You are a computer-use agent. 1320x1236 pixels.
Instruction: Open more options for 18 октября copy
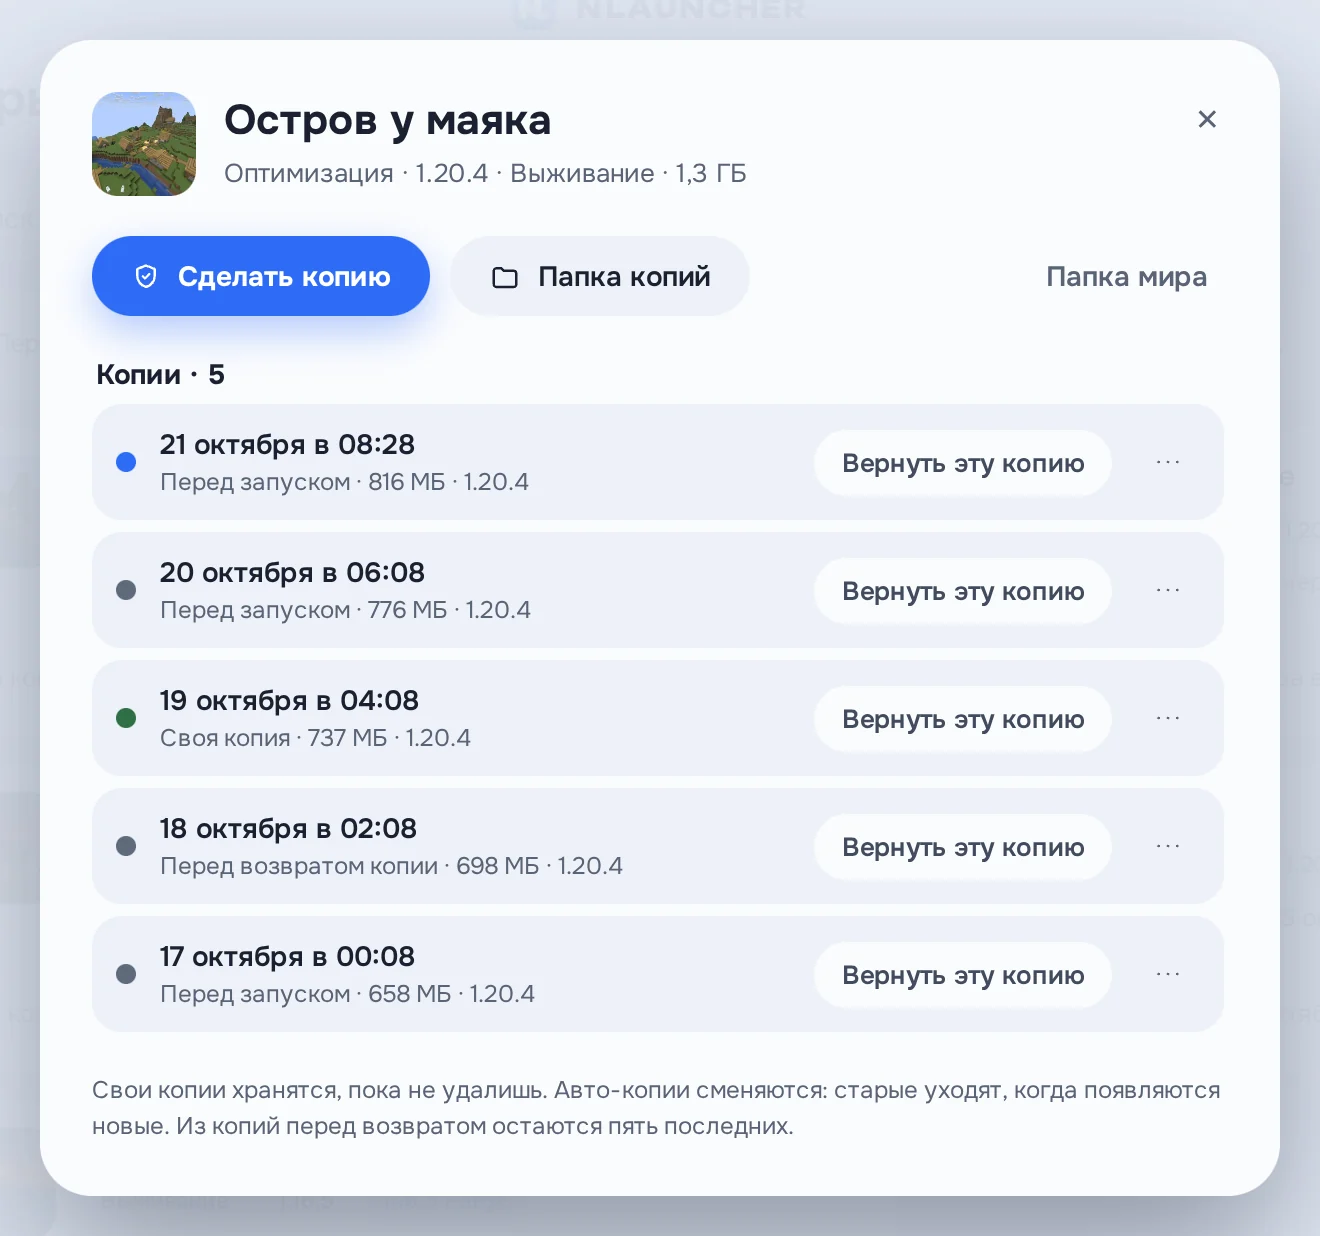coord(1168,847)
